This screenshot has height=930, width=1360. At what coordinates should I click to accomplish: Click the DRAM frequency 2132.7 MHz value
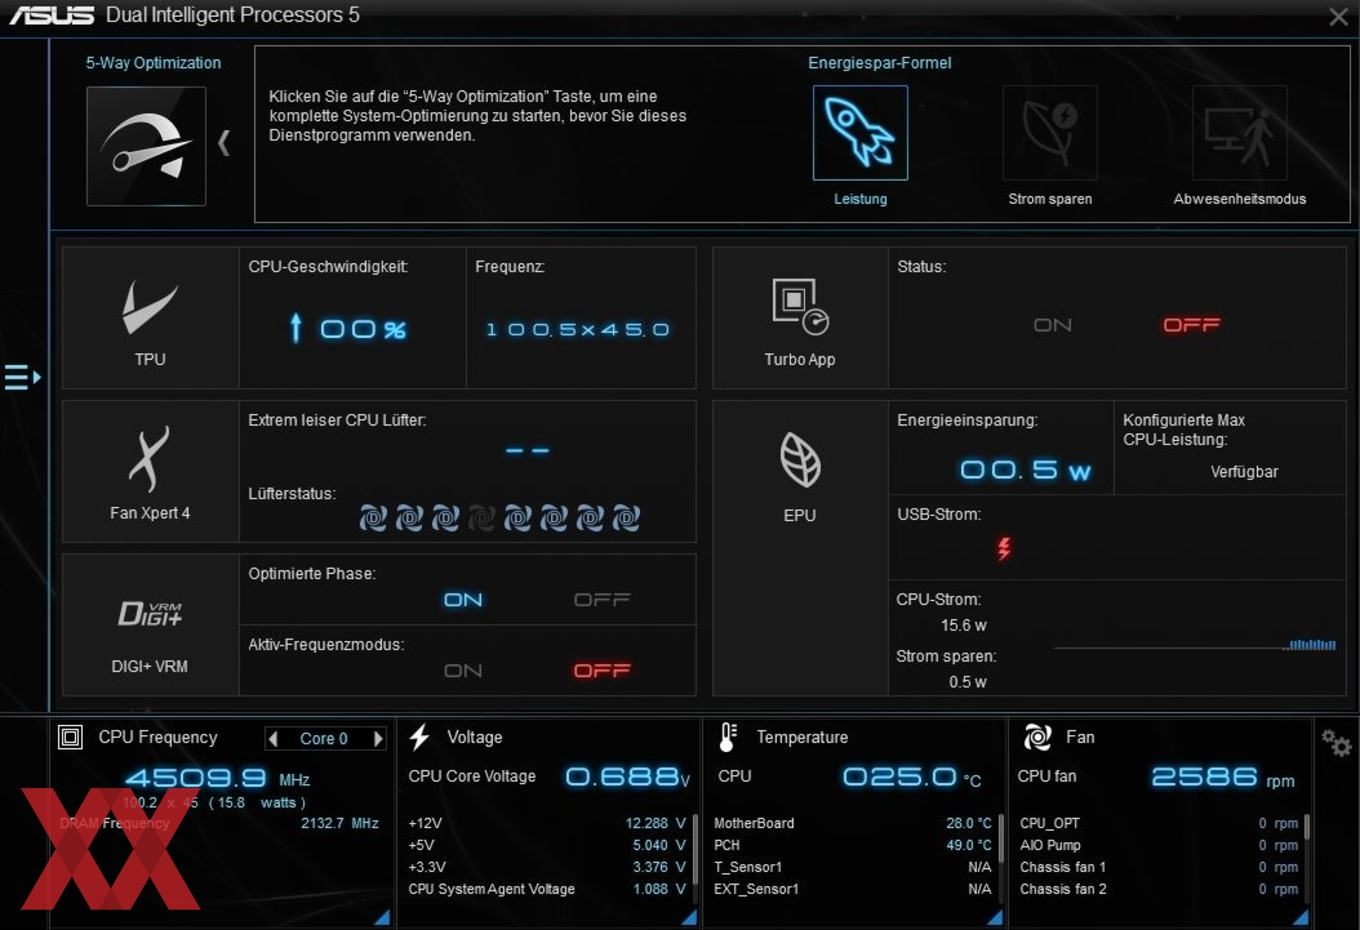coord(340,823)
